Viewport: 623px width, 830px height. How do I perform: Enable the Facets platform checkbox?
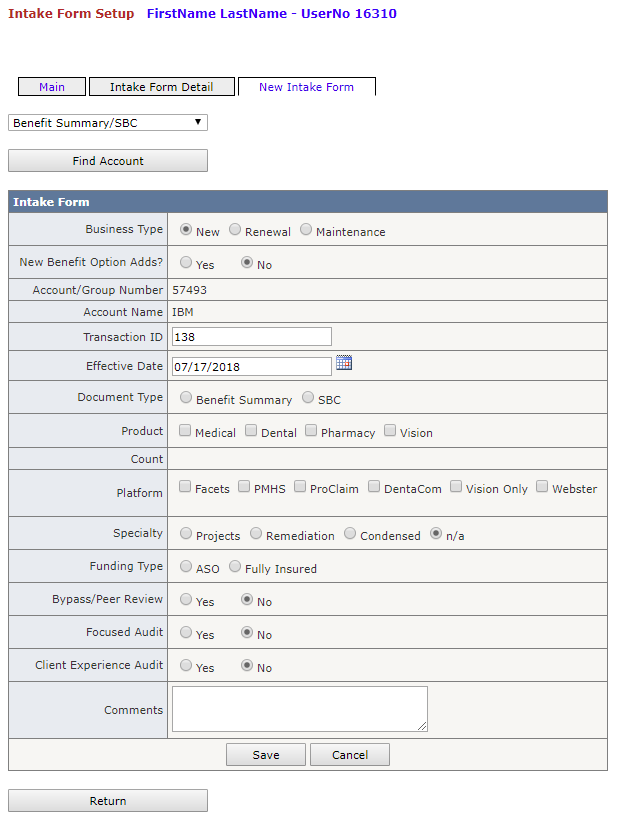pos(185,486)
